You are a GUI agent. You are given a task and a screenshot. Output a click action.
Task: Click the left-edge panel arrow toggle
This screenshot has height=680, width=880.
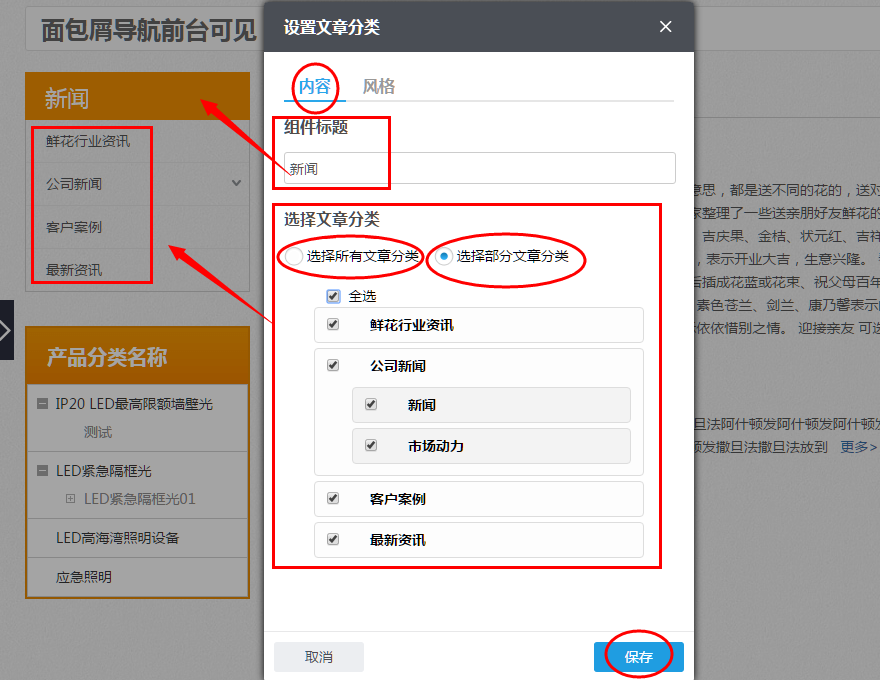pyautogui.click(x=5, y=330)
